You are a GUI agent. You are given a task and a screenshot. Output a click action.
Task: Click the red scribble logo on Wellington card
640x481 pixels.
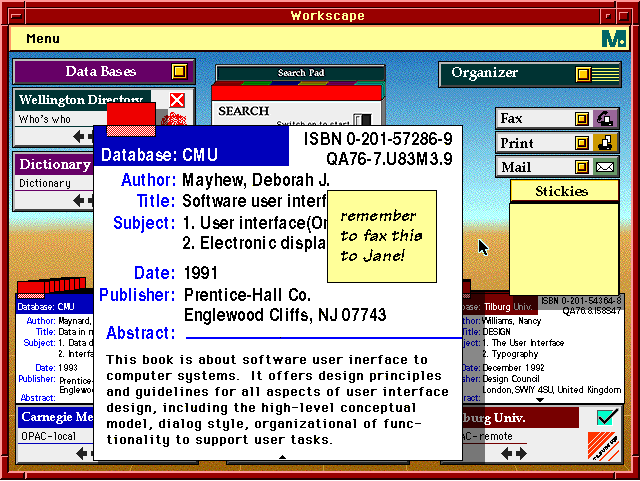click(174, 120)
